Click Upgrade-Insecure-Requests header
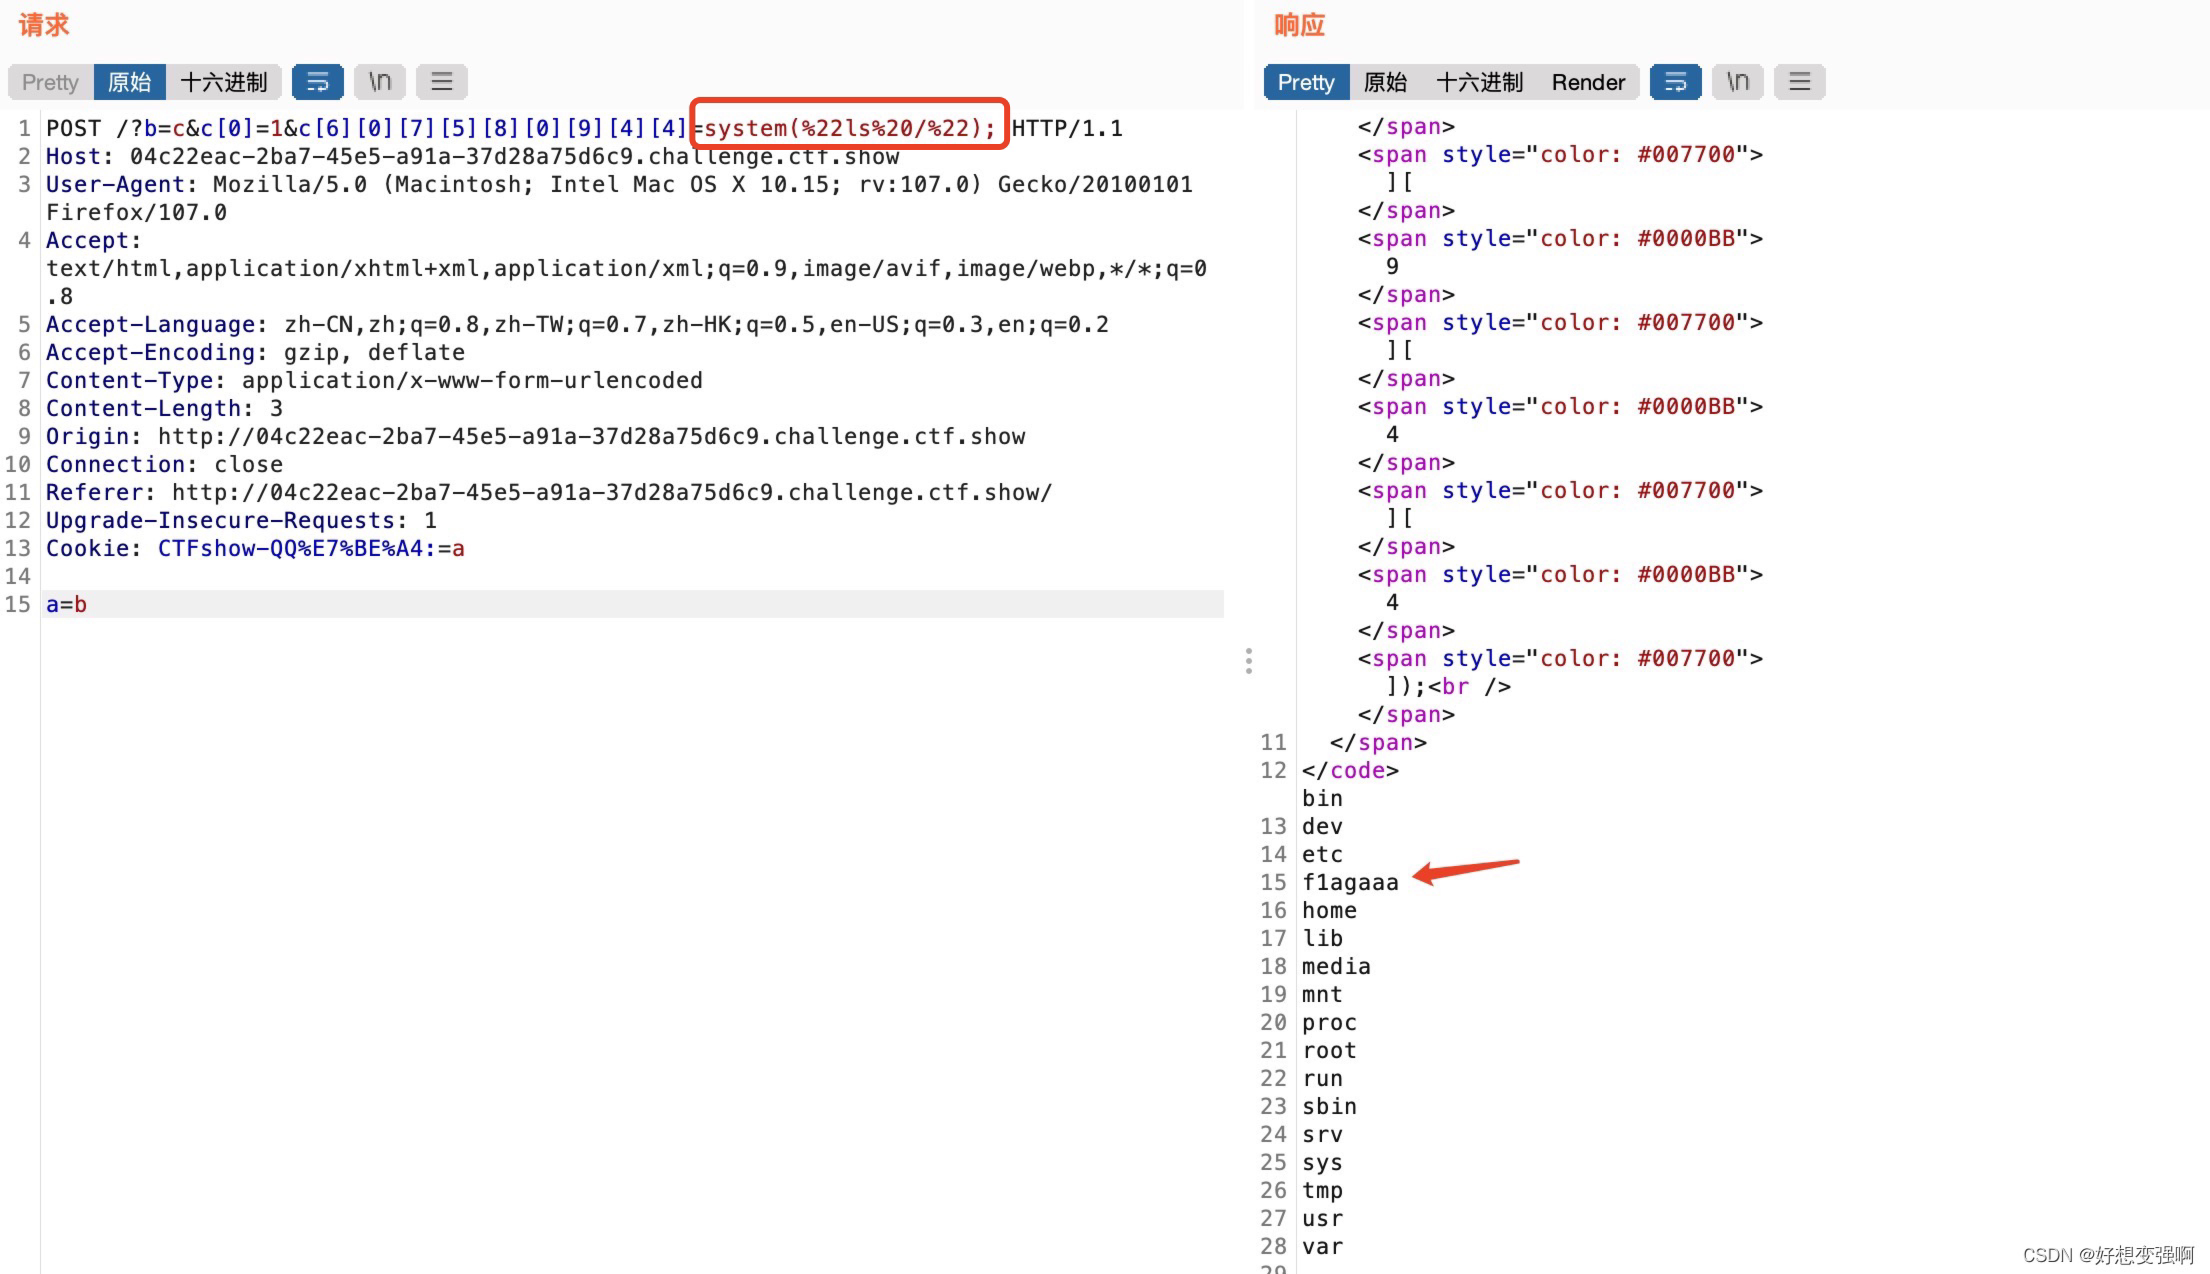Screen dimensions: 2210x1274 (241, 520)
